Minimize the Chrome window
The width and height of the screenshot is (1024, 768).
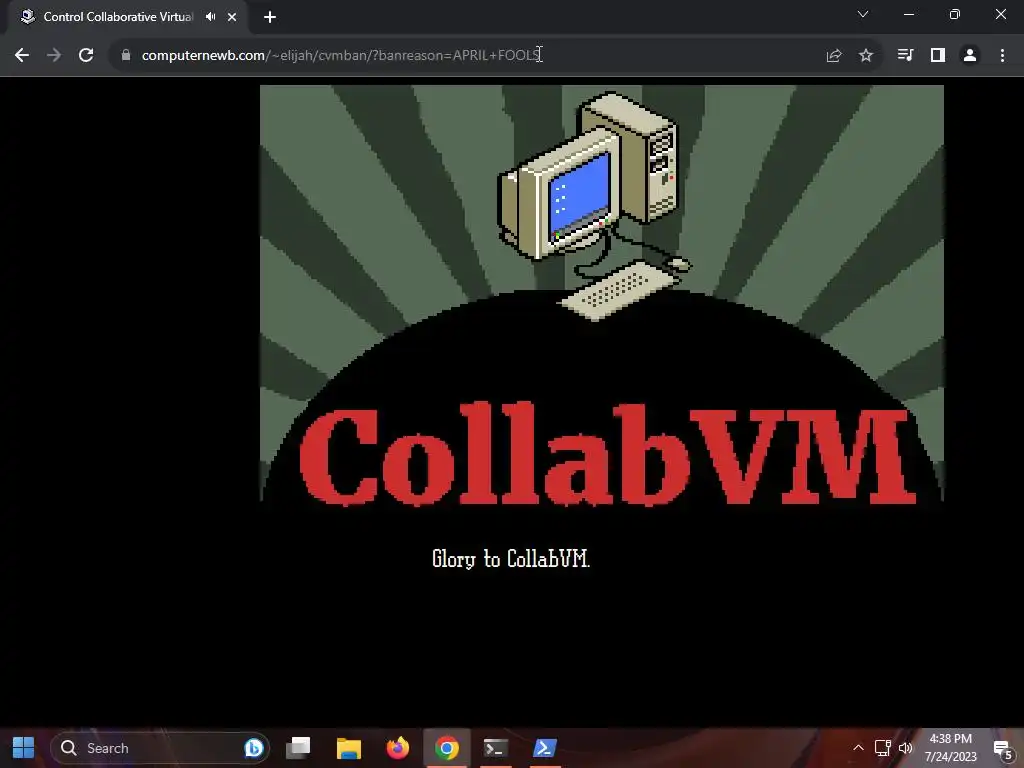[908, 14]
